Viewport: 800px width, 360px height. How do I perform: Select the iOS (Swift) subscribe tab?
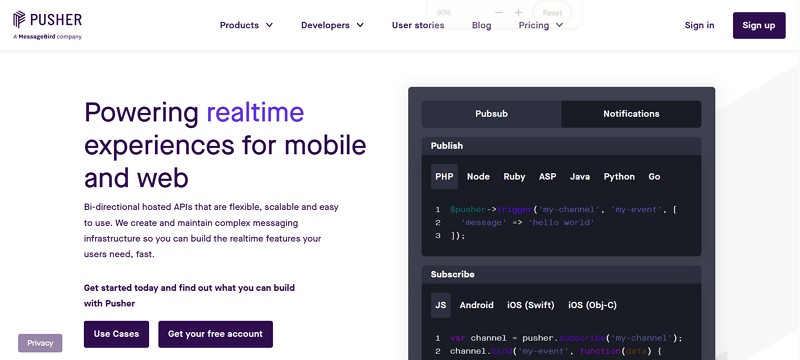[531, 305]
